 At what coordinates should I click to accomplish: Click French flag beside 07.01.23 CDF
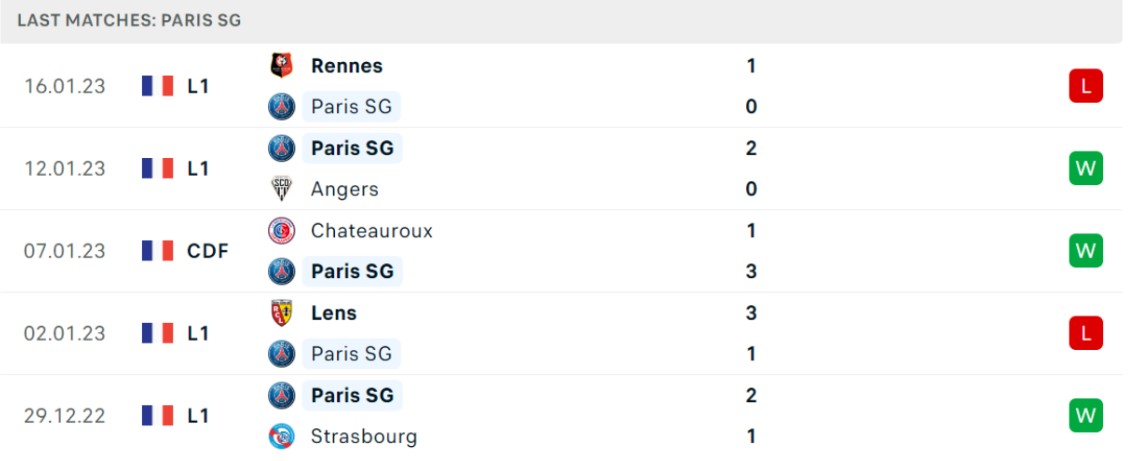pos(157,251)
